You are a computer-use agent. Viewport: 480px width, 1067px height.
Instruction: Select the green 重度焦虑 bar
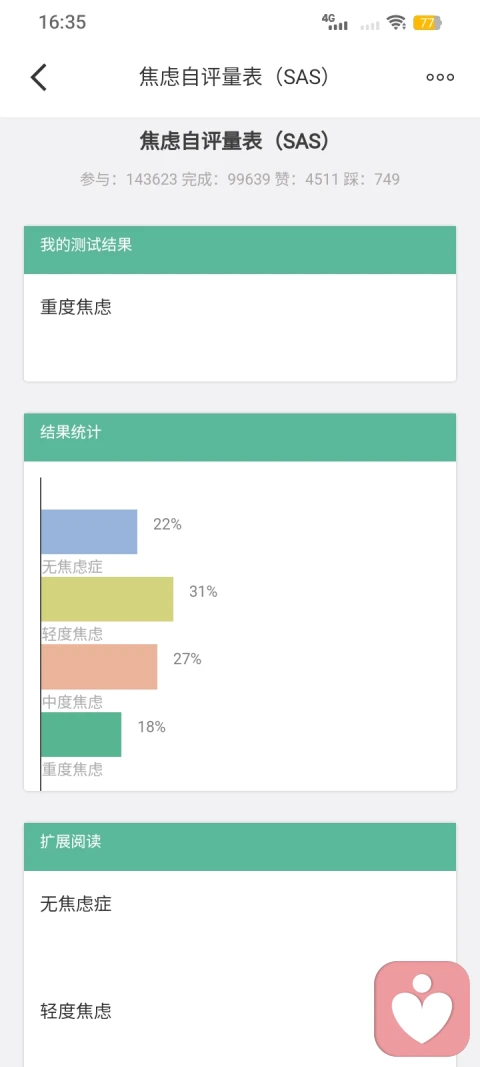[x=81, y=734]
